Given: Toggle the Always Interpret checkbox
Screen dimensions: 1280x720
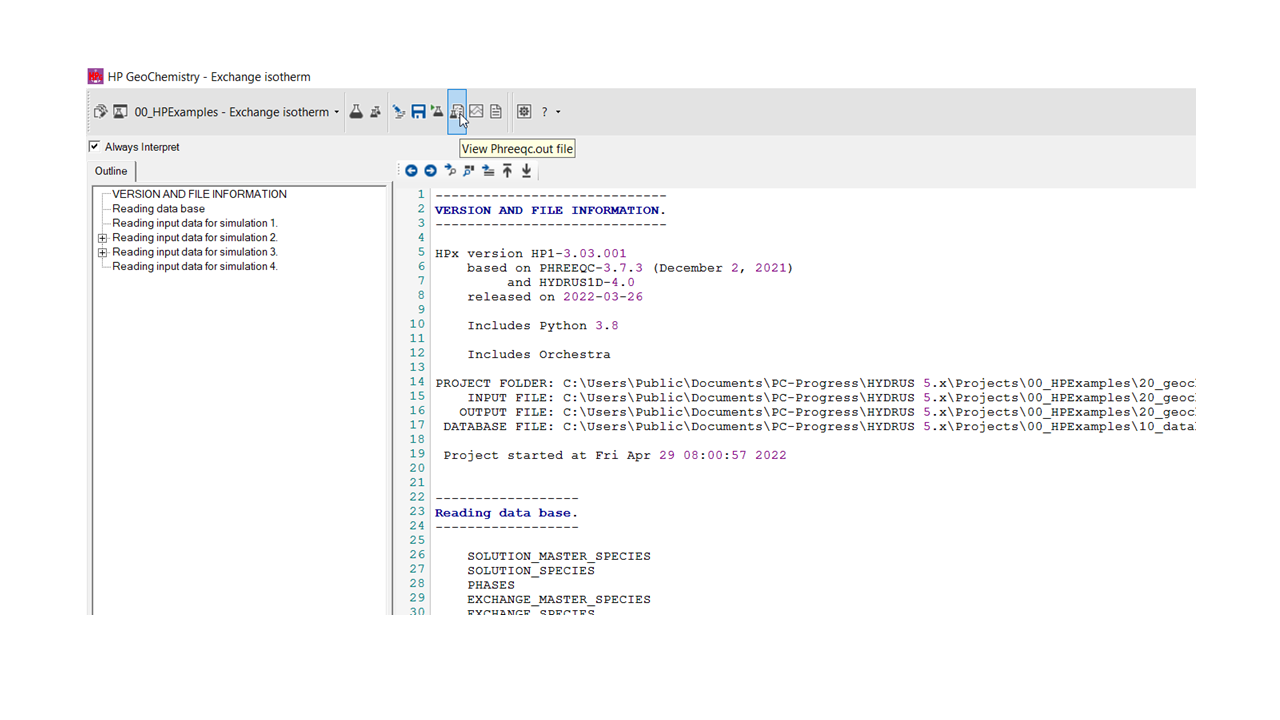Looking at the screenshot, I should point(95,147).
